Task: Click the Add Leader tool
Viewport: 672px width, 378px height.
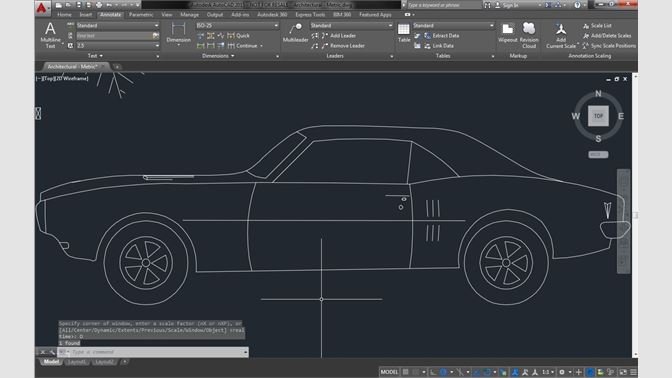Action: tap(339, 36)
